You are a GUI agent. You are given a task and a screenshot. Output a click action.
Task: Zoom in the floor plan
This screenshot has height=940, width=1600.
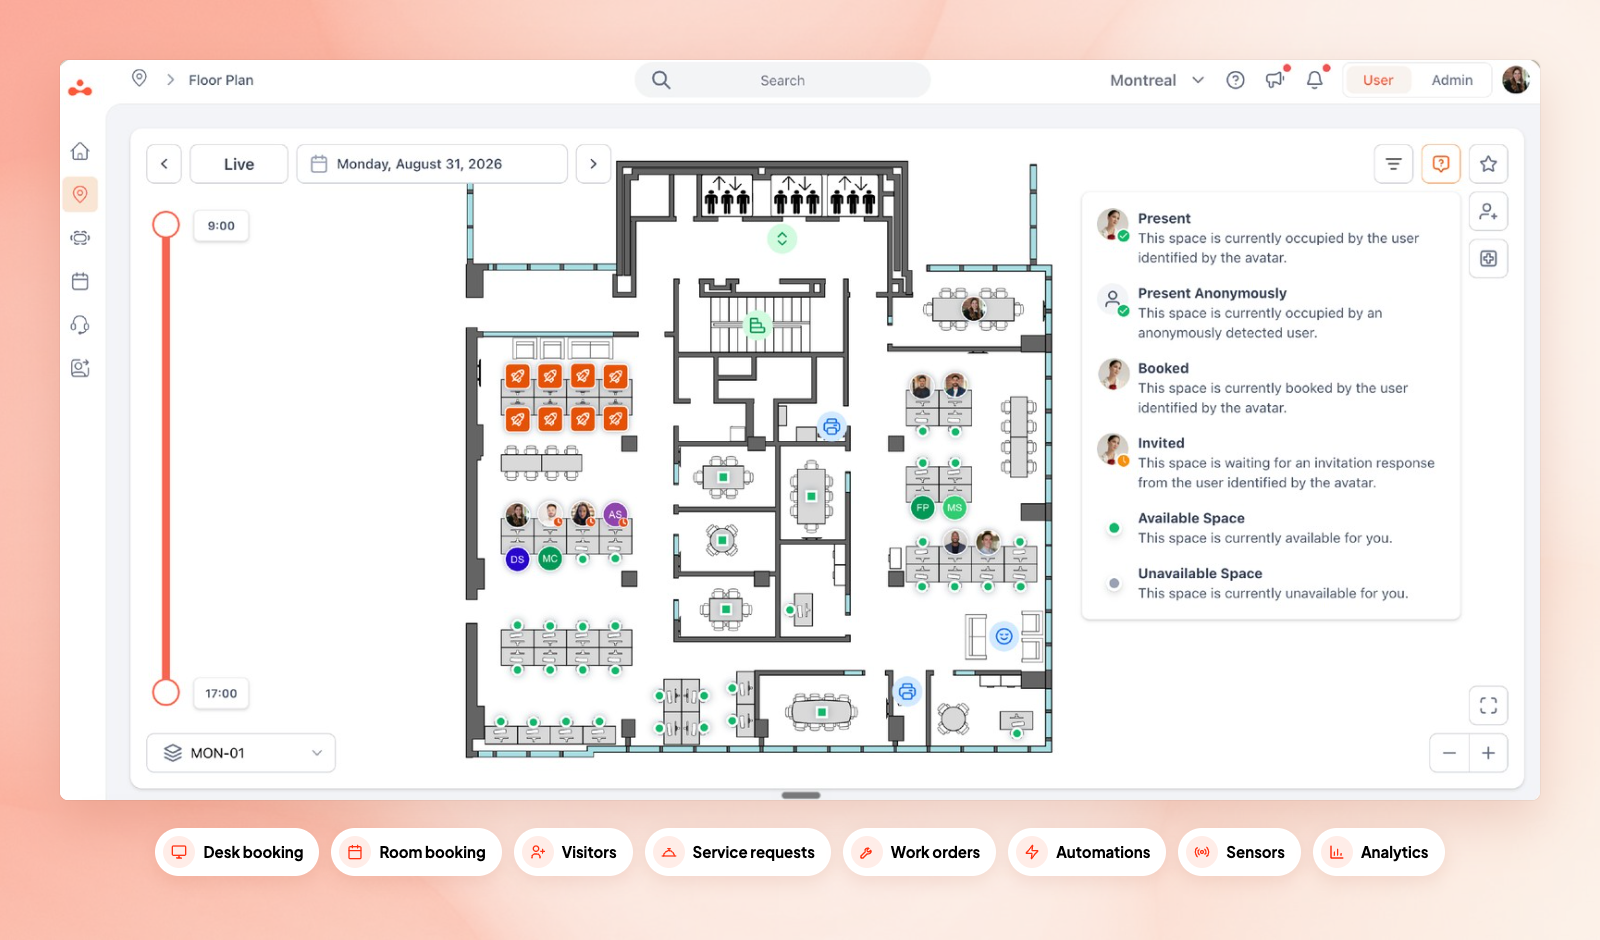coord(1488,753)
